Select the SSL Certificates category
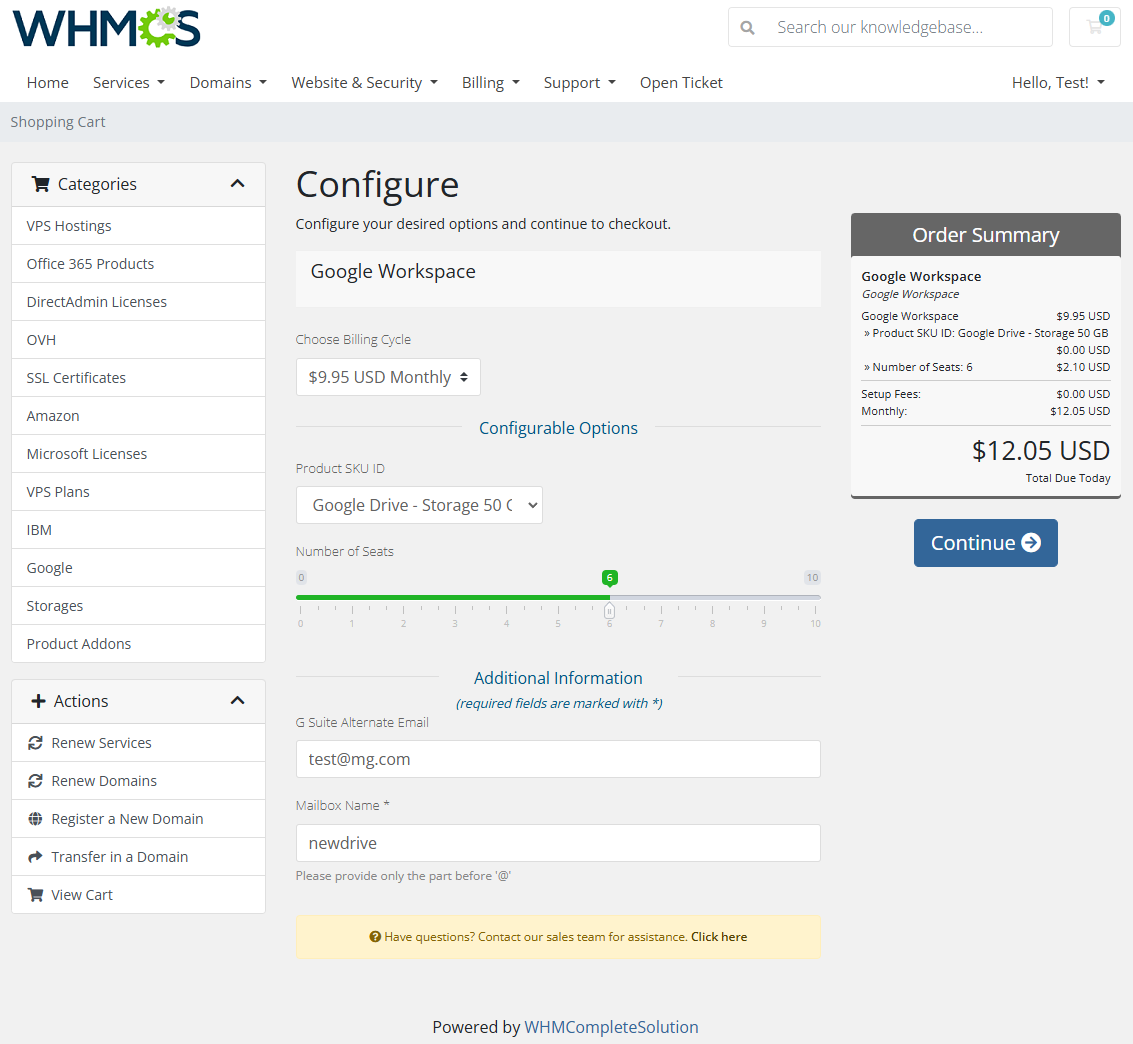Image resolution: width=1133 pixels, height=1044 pixels. pos(75,377)
